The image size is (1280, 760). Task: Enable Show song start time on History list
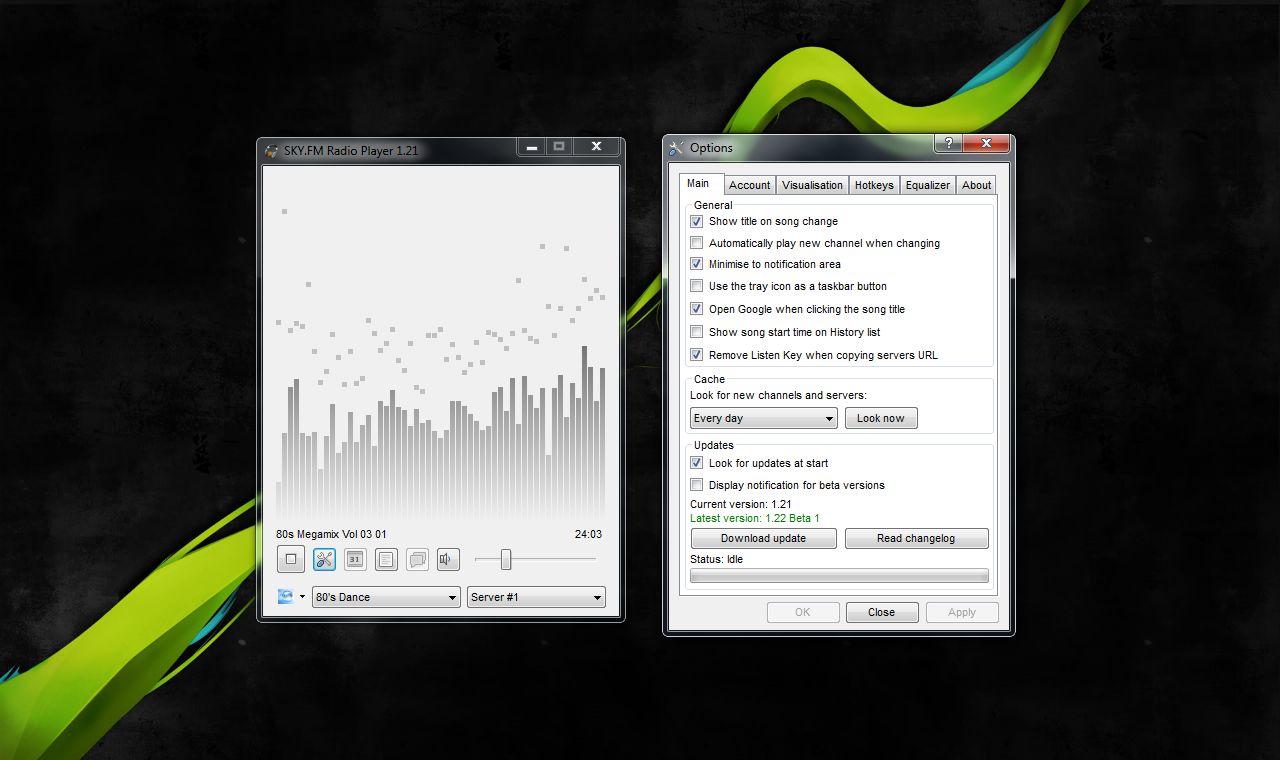coord(697,332)
